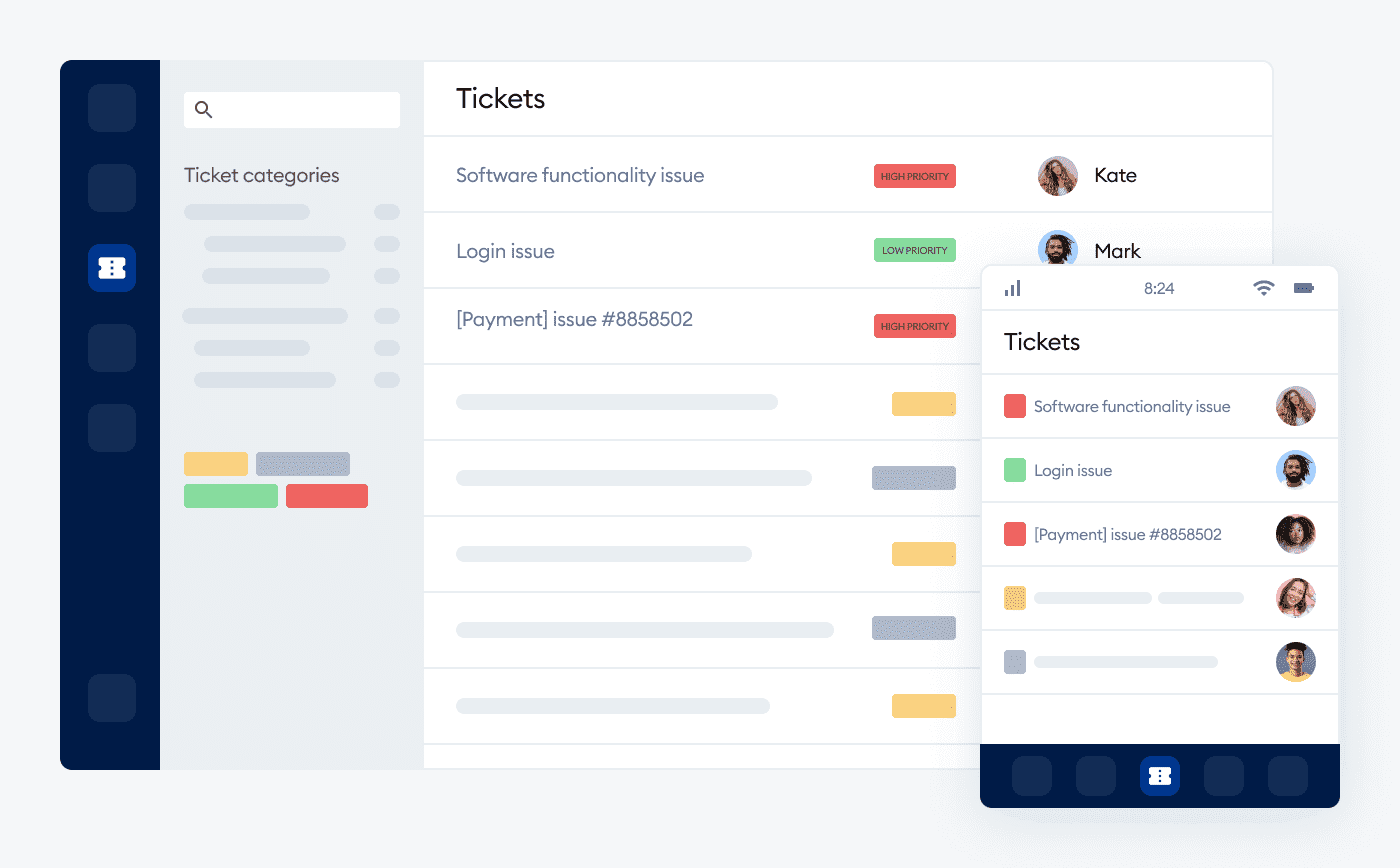Click the signal strength bars icon

[x=1013, y=288]
